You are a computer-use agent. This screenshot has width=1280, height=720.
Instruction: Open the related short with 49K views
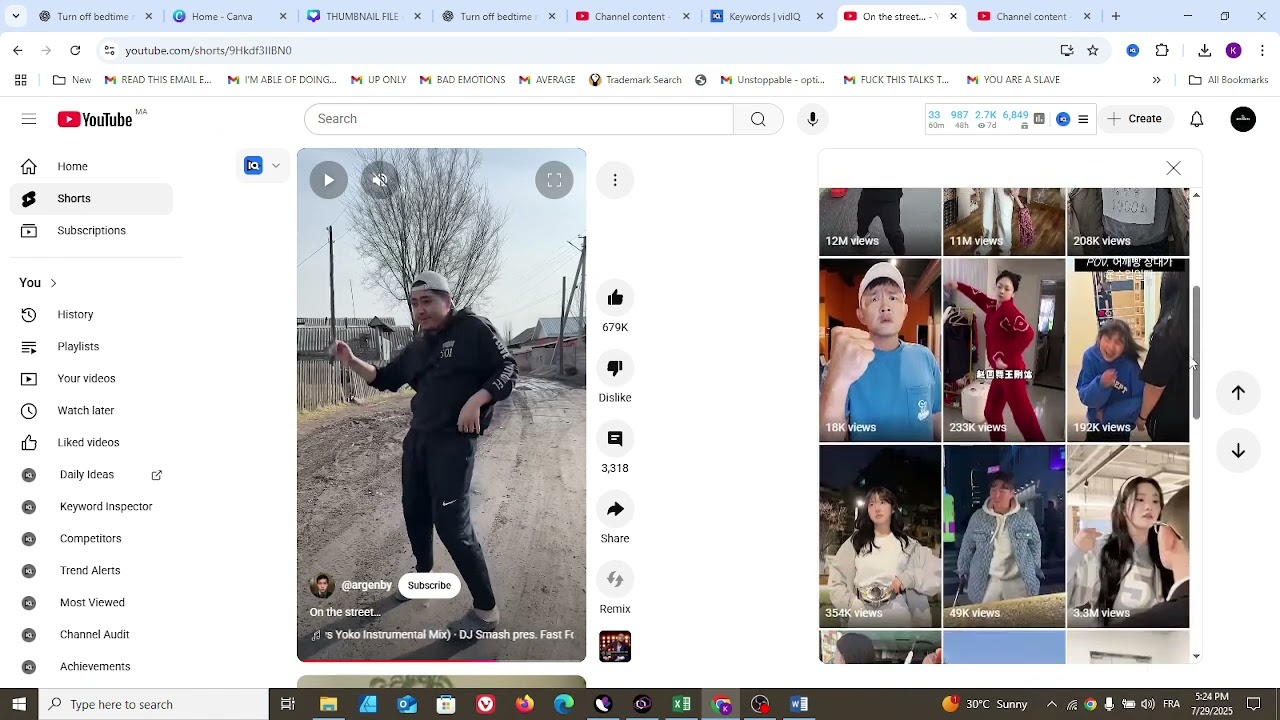[1004, 536]
